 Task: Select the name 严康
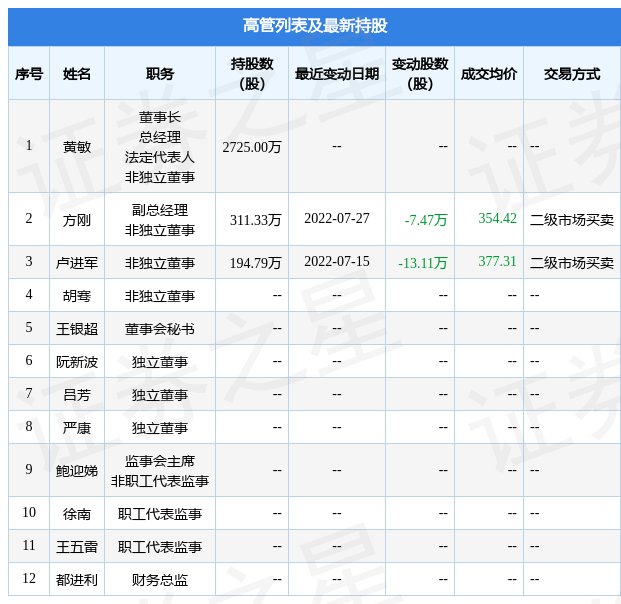[x=77, y=428]
